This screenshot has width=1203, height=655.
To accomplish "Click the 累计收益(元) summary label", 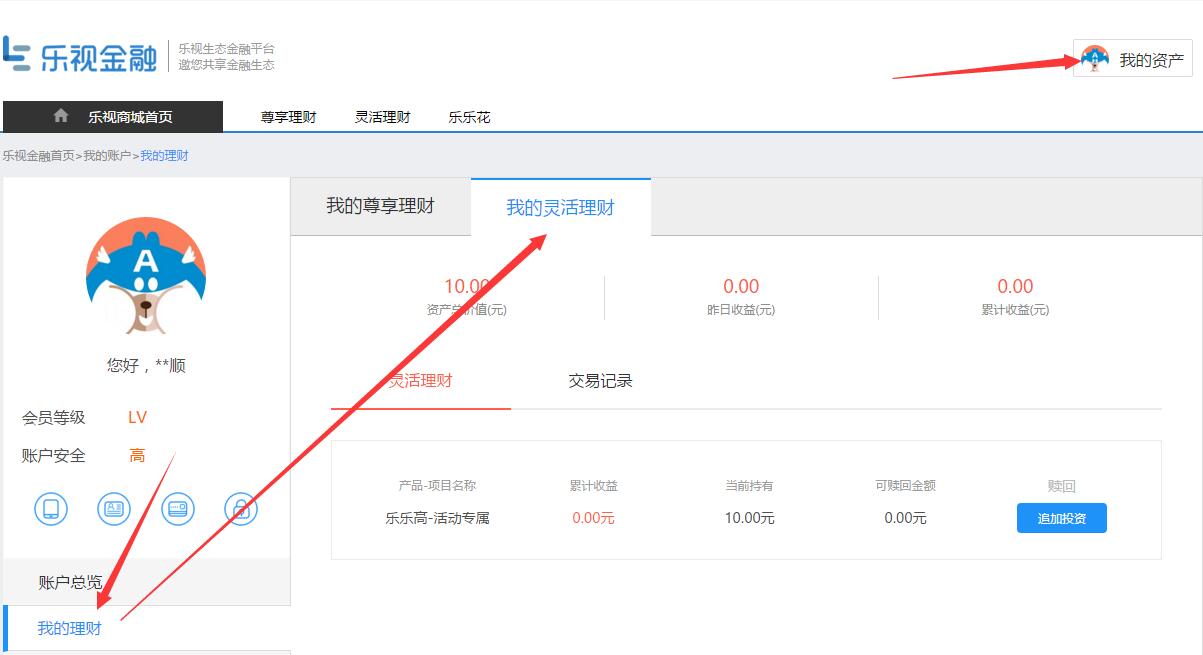I will 1015,310.
